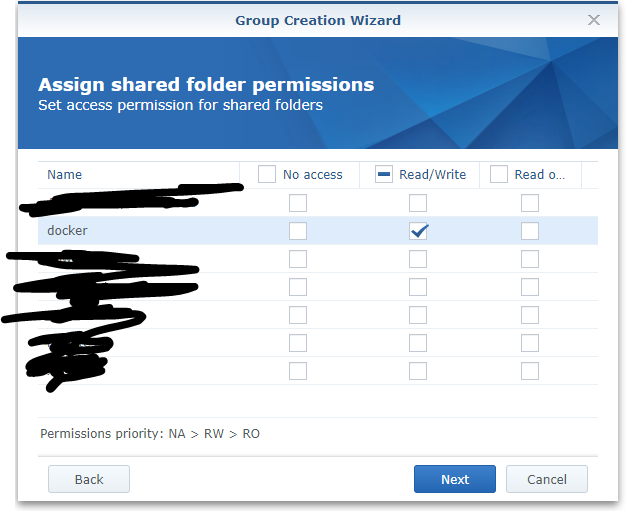Close the Group Creation Wizard dialog
626x511 pixels.
593,20
